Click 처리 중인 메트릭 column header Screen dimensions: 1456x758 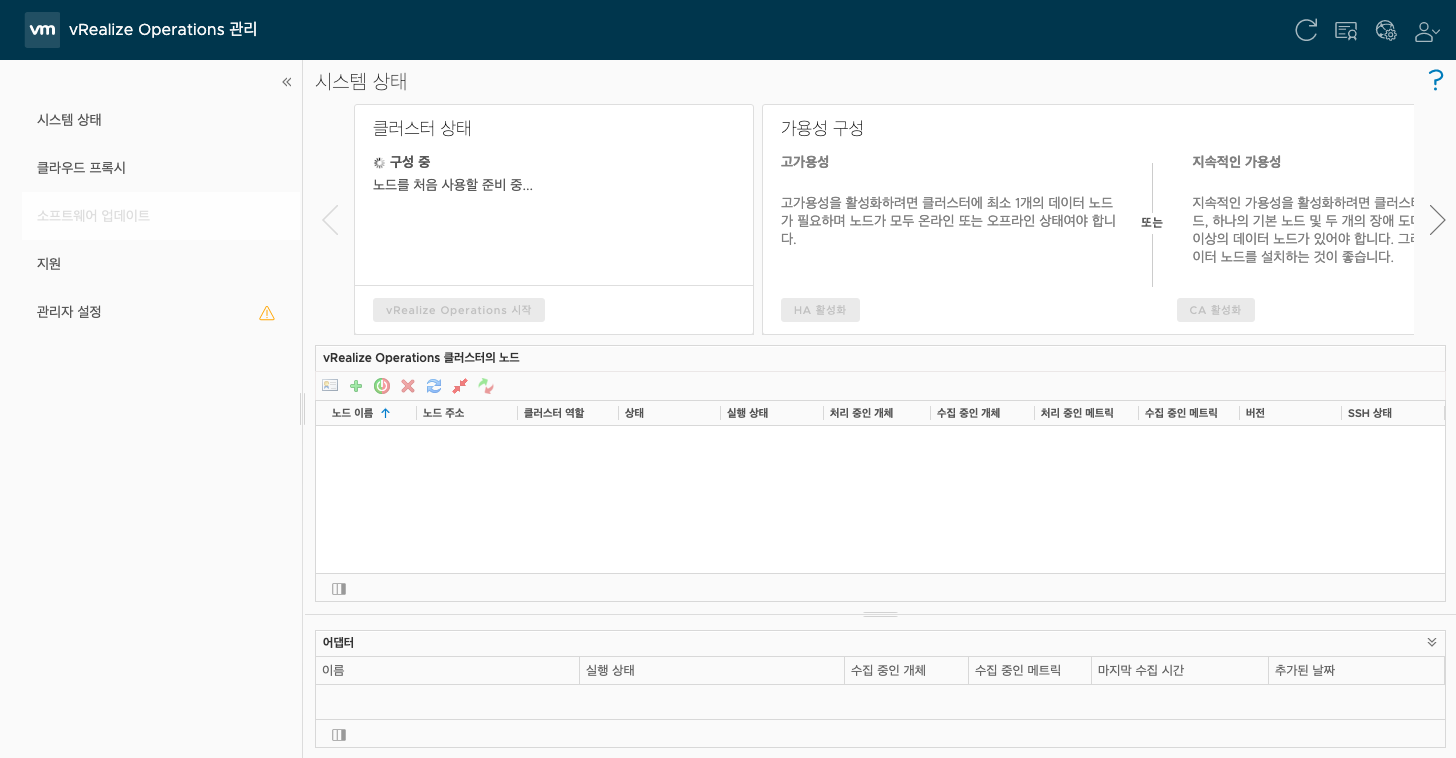(x=1086, y=413)
